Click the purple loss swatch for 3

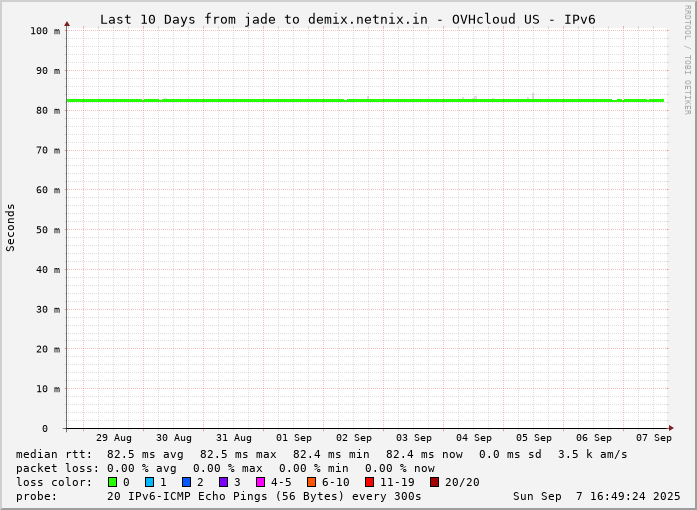point(224,482)
